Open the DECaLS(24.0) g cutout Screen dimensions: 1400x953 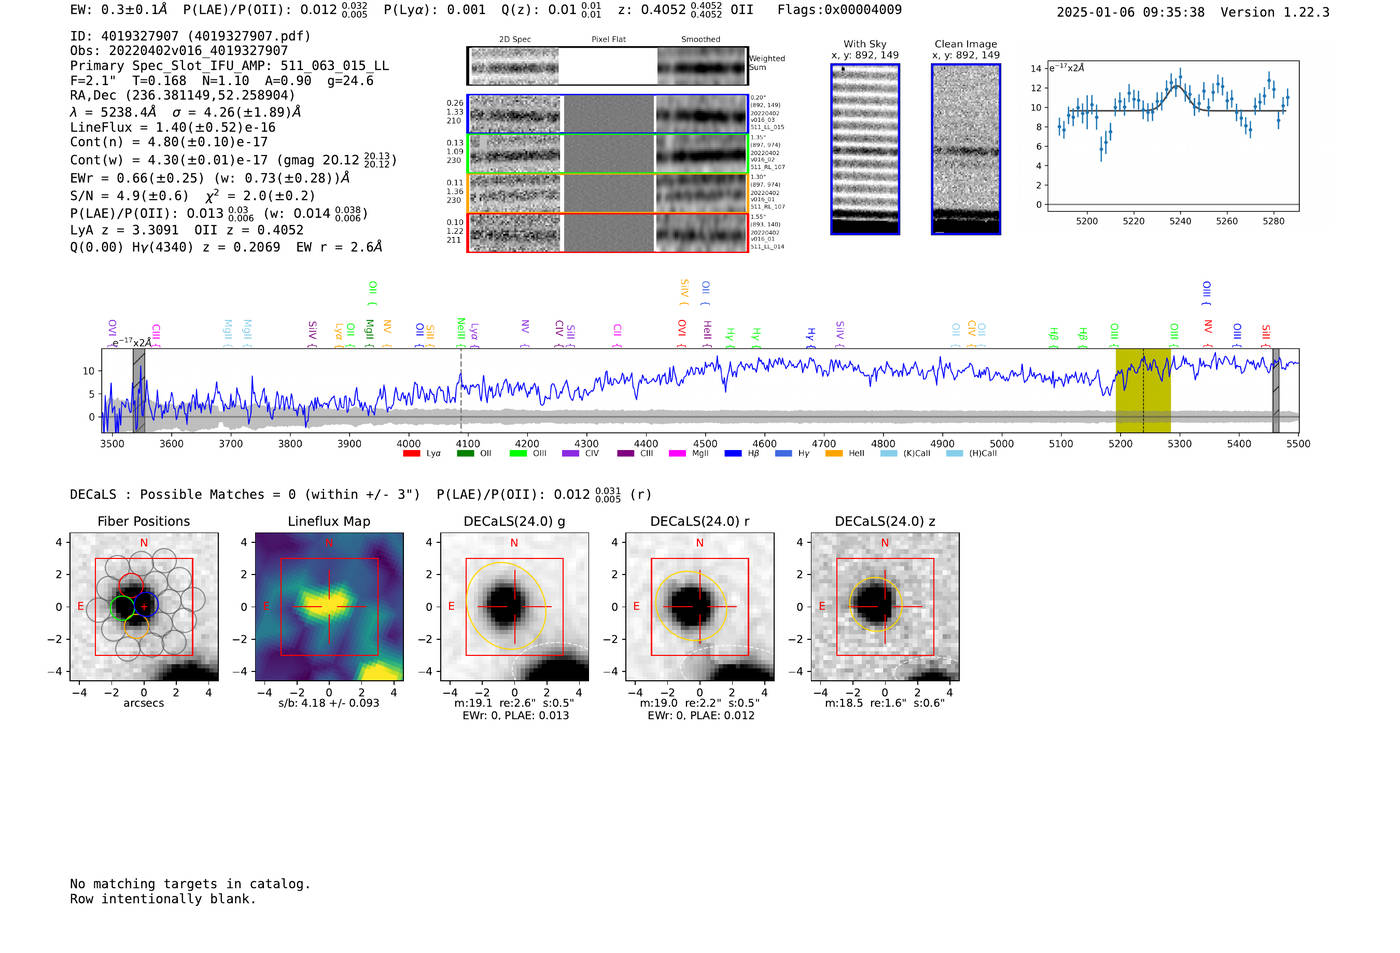pos(514,607)
